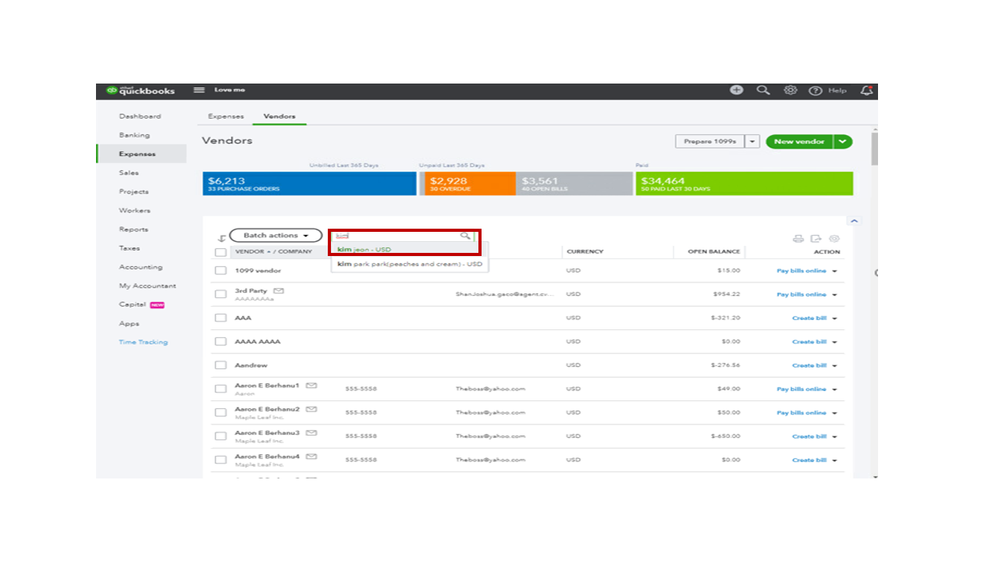999x562 pixels.
Task: Check the AAAA AAAA row checkbox
Action: tap(220, 342)
